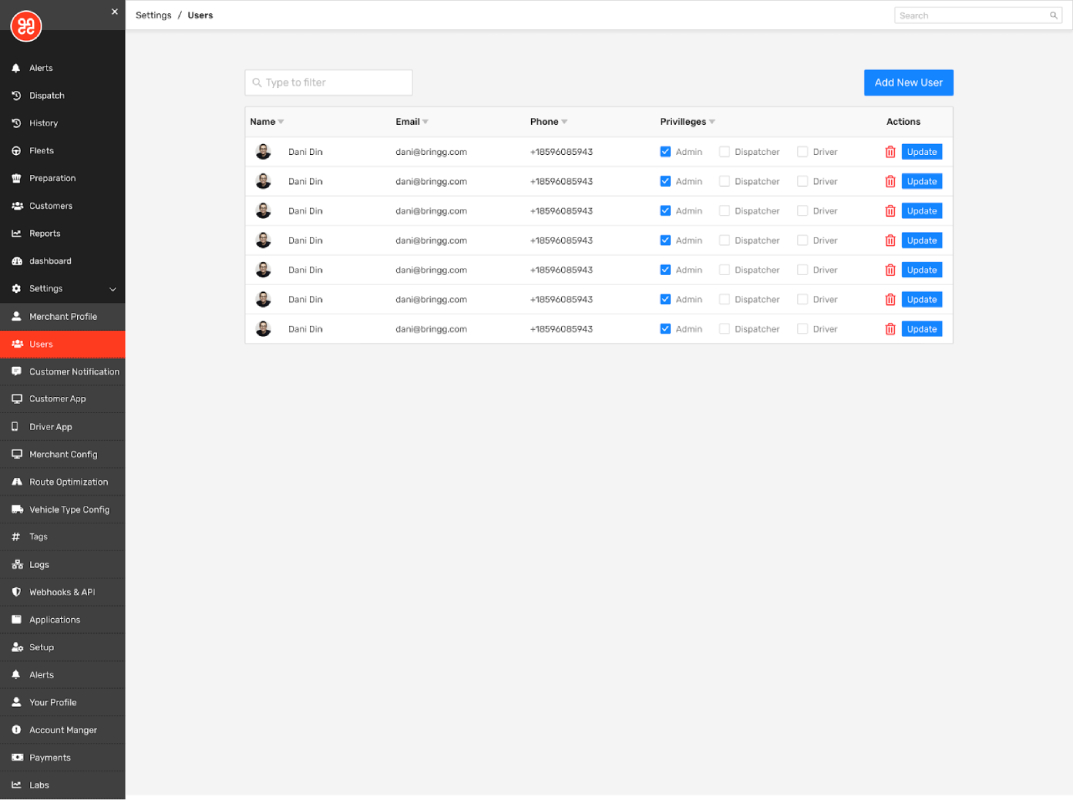Click the Payments money icon
The width and height of the screenshot is (1073, 800).
click(x=17, y=758)
